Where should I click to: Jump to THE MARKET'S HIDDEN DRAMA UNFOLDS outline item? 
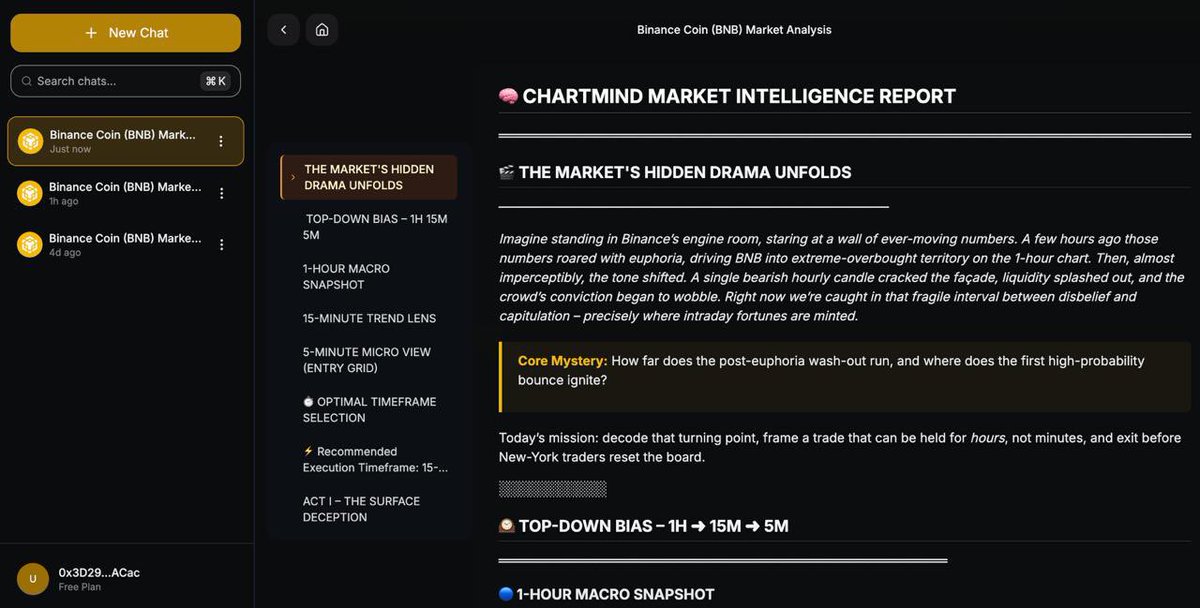pos(369,177)
